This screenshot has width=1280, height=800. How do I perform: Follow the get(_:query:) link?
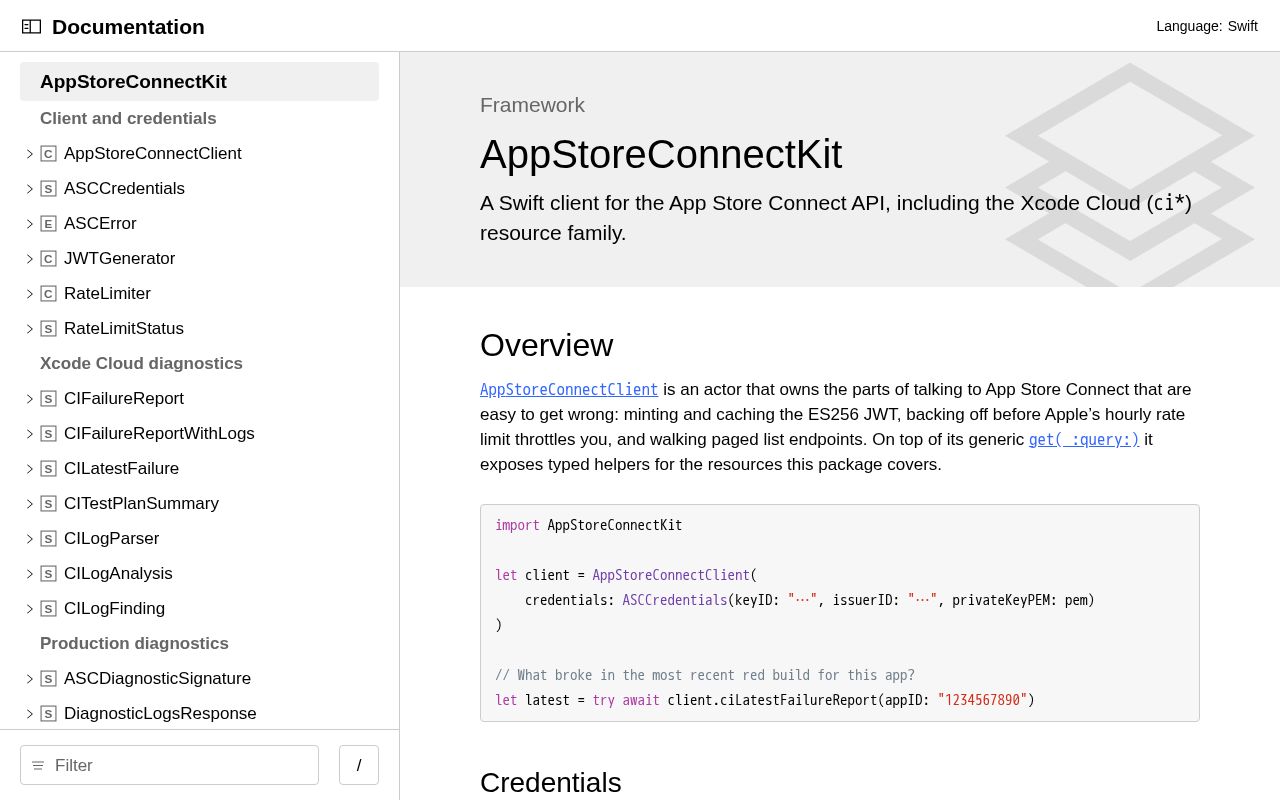(x=1084, y=440)
